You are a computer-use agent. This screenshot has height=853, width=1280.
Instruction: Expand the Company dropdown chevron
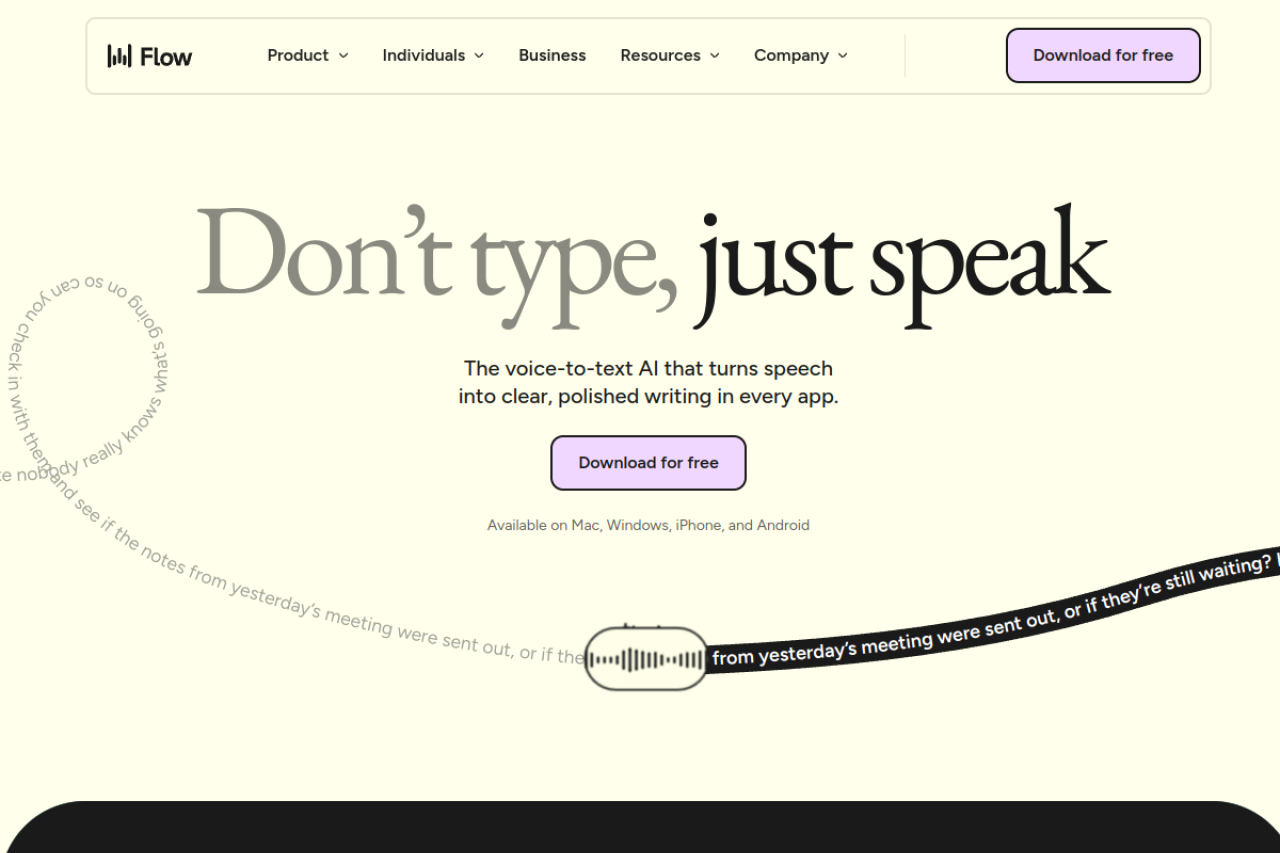click(842, 56)
